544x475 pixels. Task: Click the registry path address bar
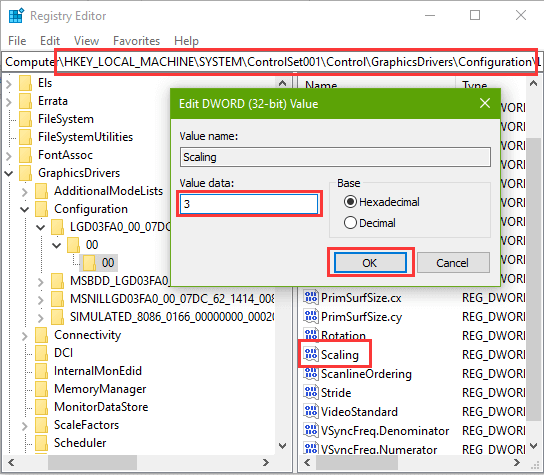[272, 62]
